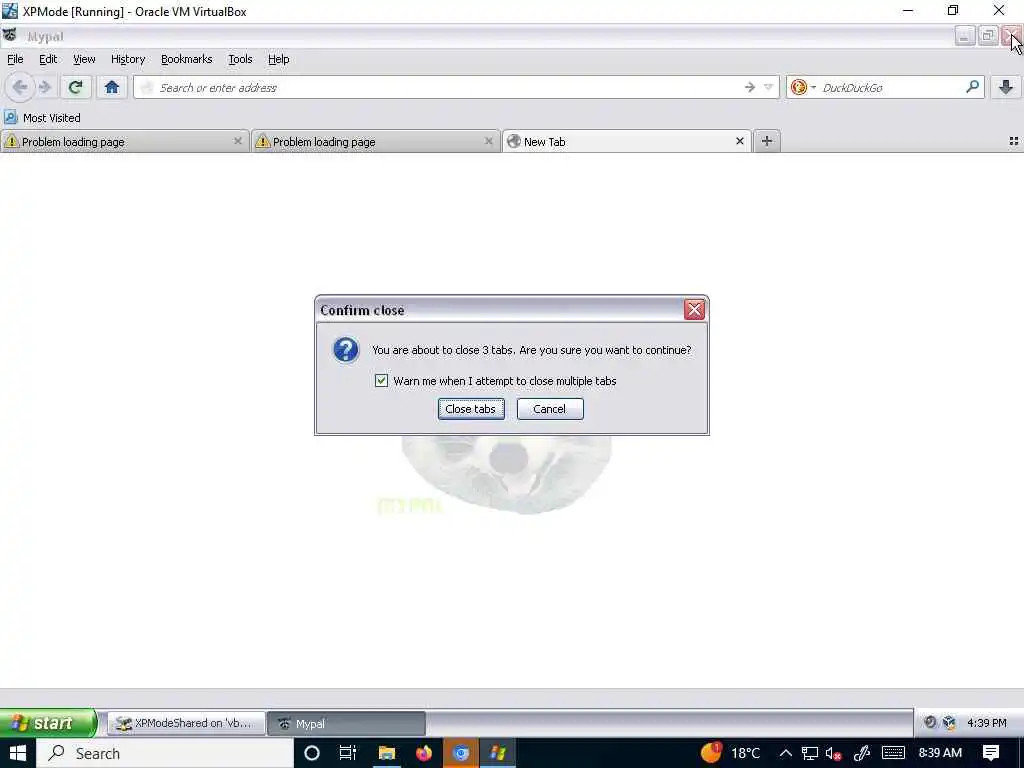Open a new tab with plus button

pyautogui.click(x=767, y=141)
